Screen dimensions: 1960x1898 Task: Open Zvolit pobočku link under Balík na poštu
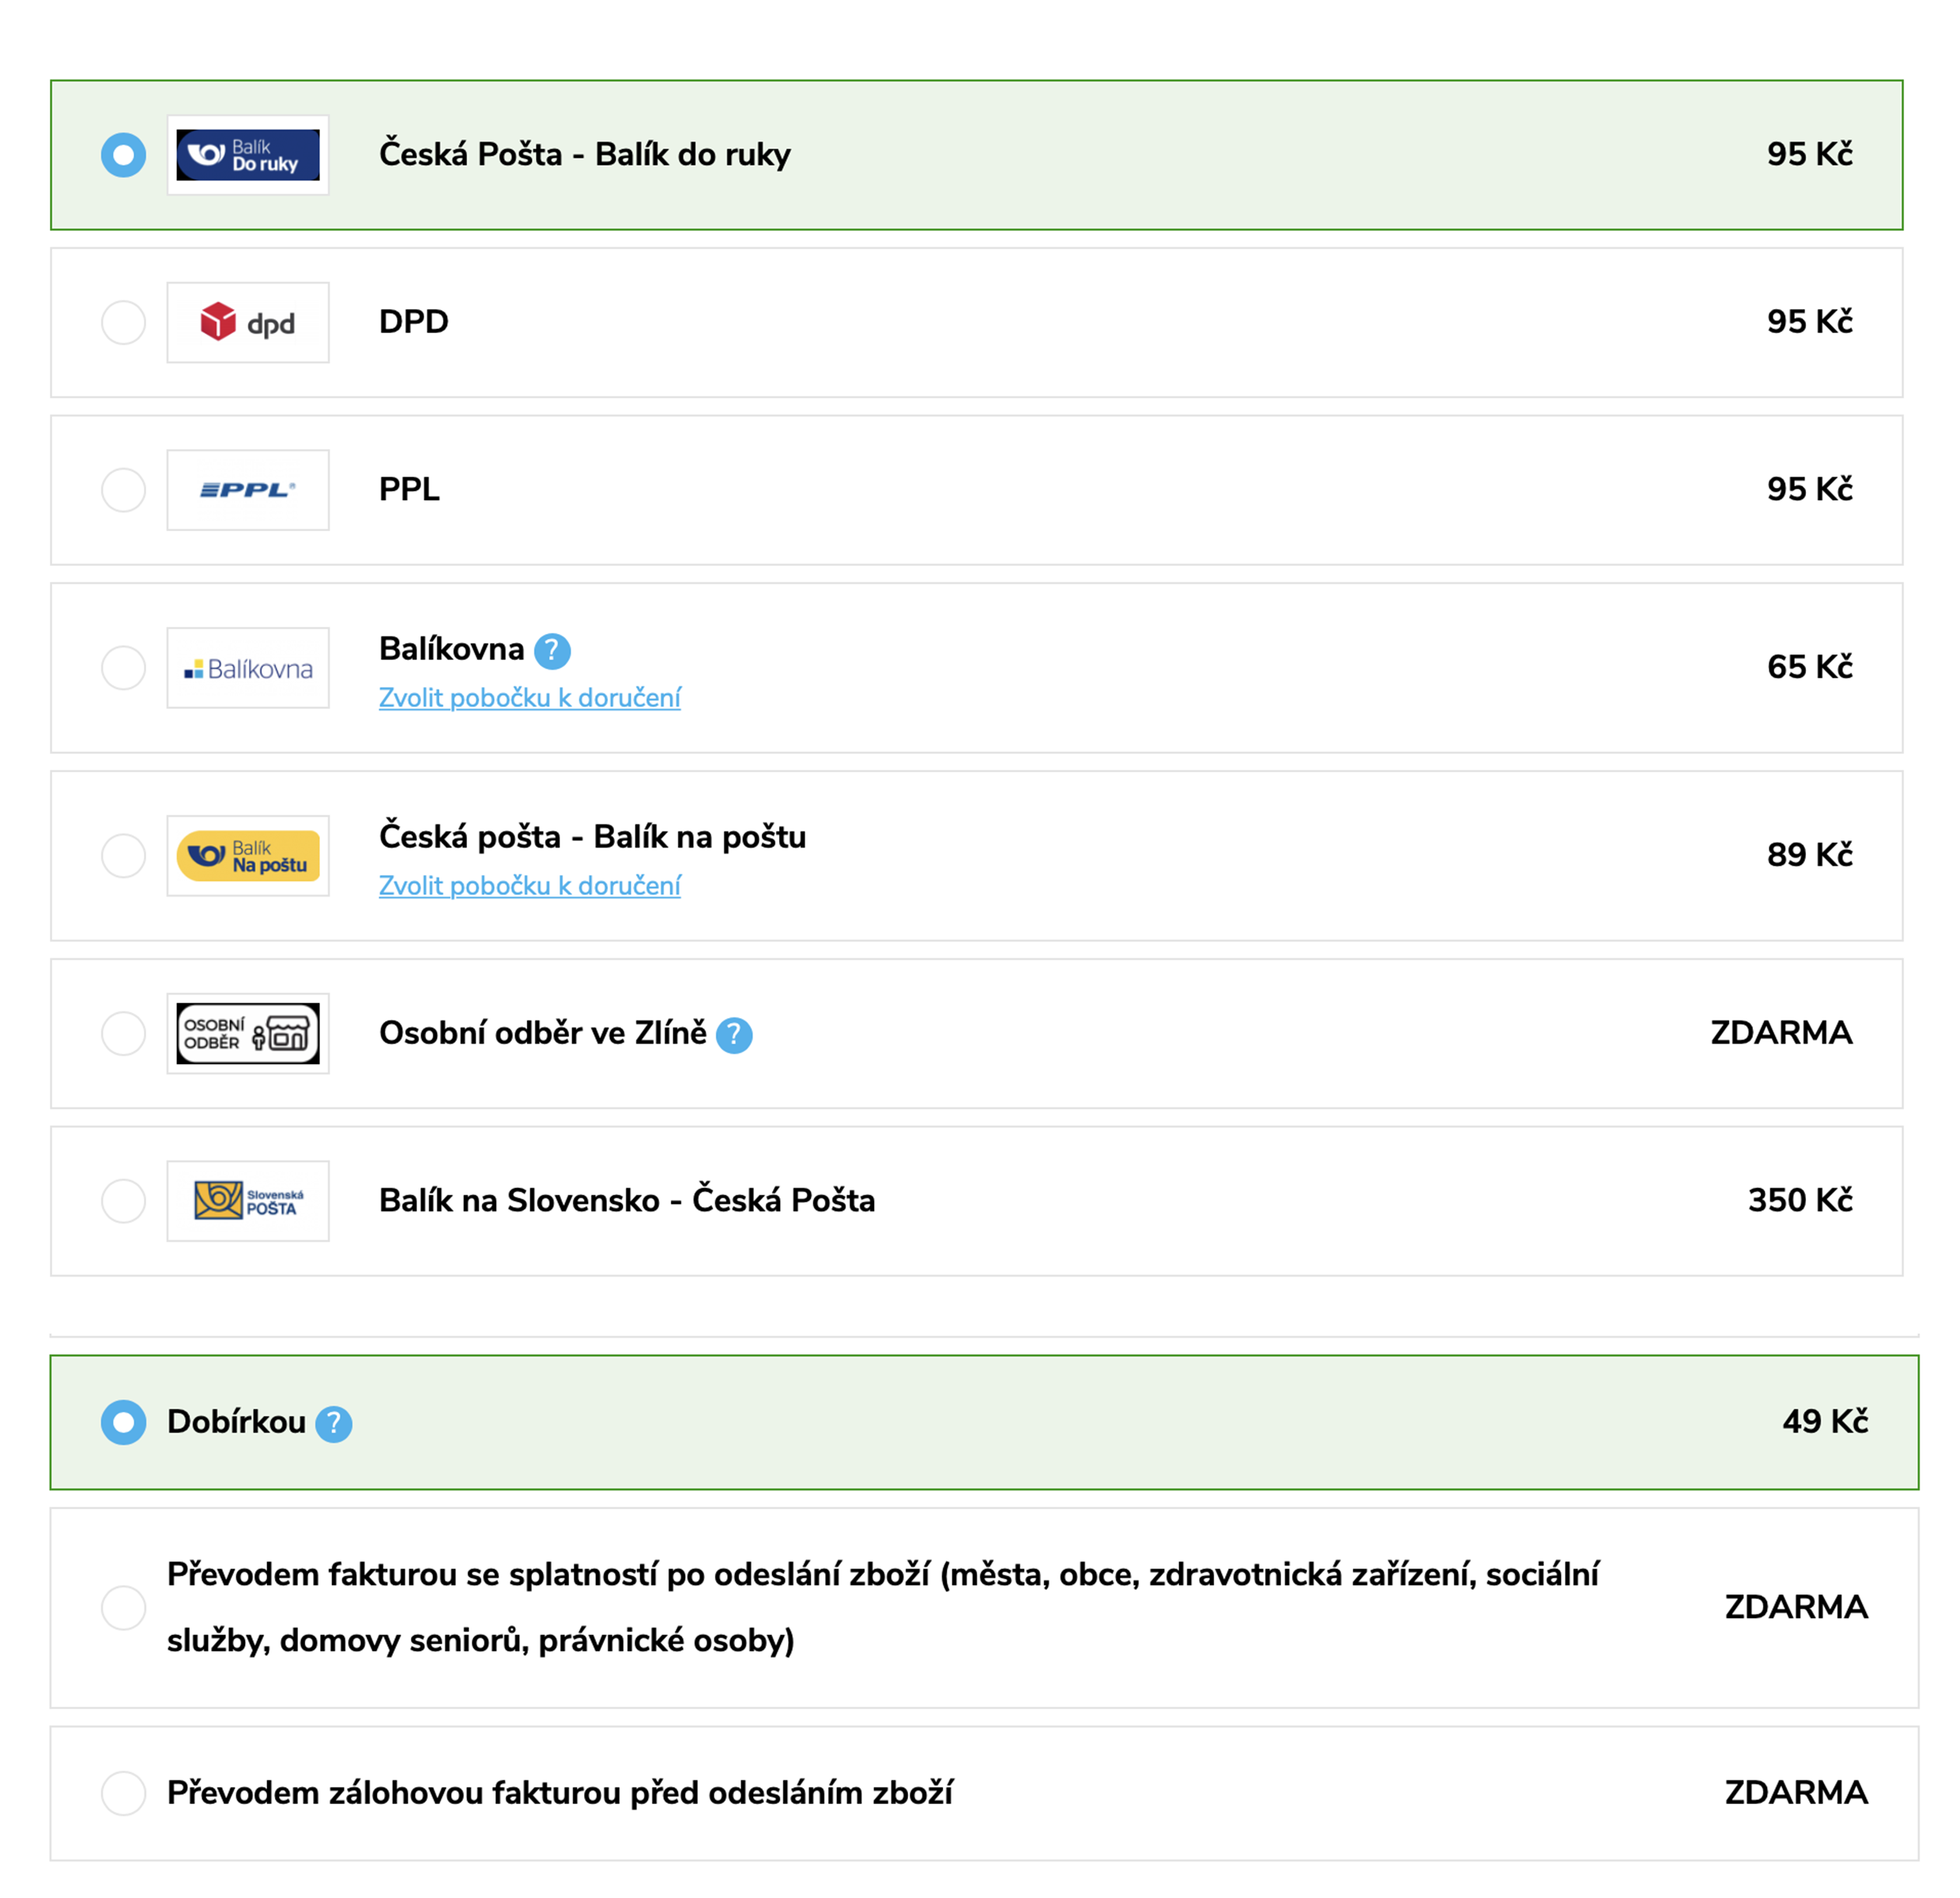point(530,886)
